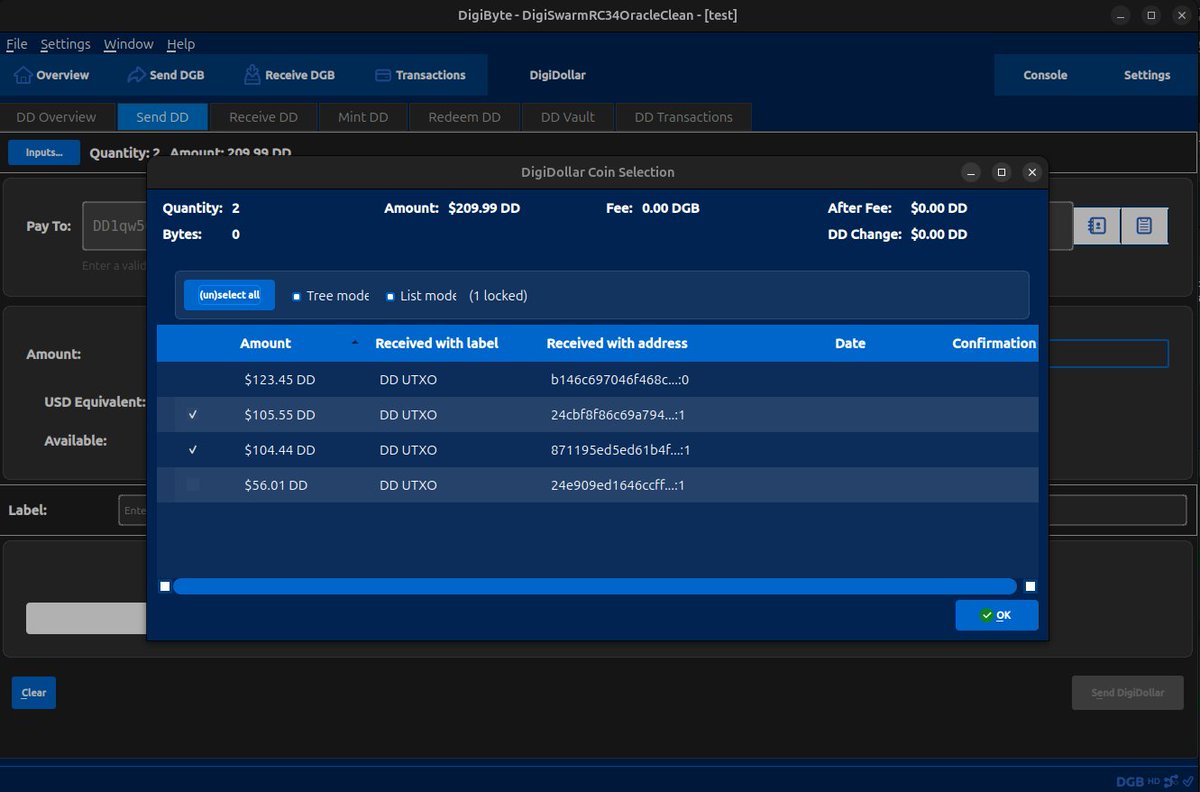Viewport: 1200px width, 792px height.
Task: Click the right arrow of horizontal scrollbar
Action: pos(1030,586)
